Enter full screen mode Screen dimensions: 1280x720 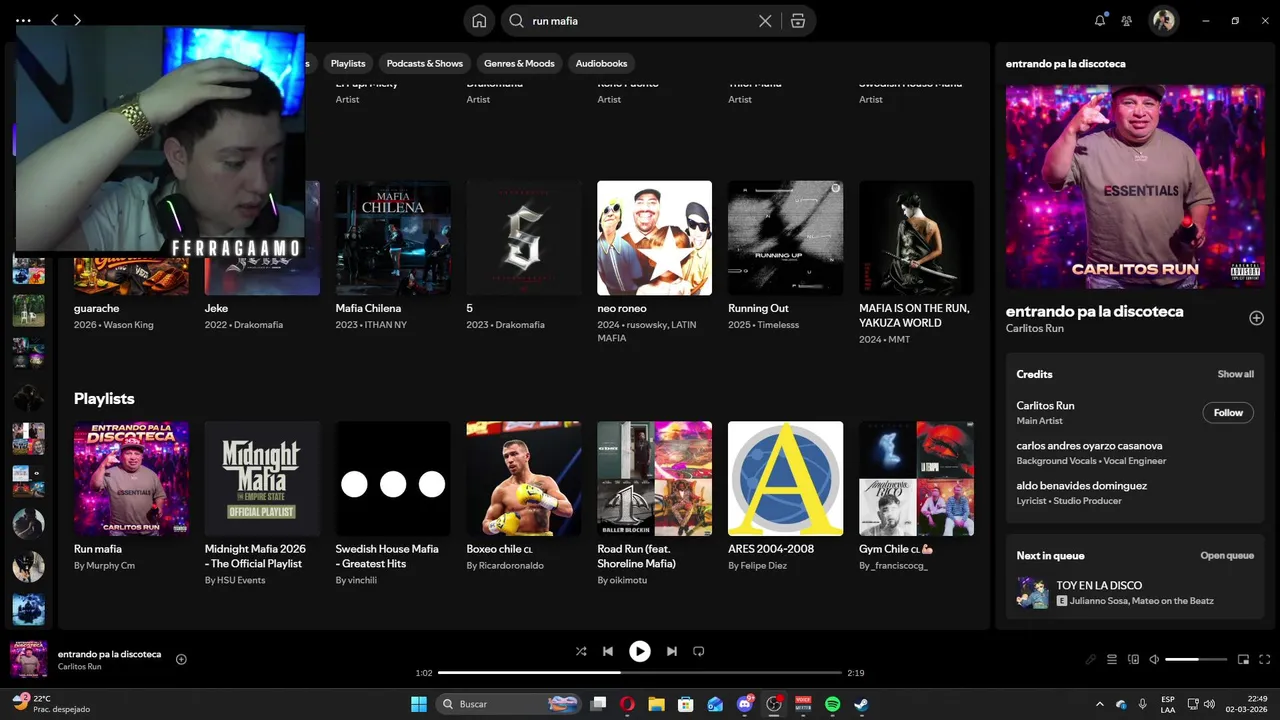[1265, 659]
